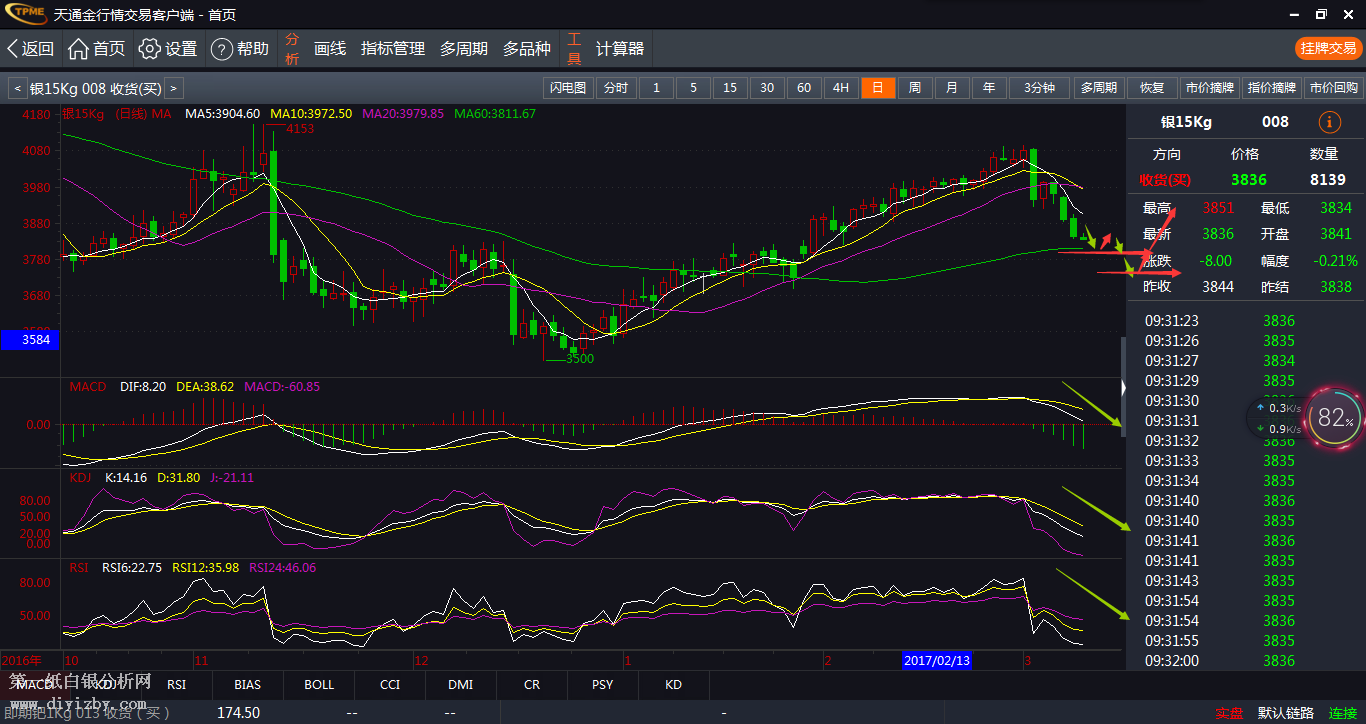Switch to next instrument with > arrow
1366x724 pixels.
click(174, 88)
